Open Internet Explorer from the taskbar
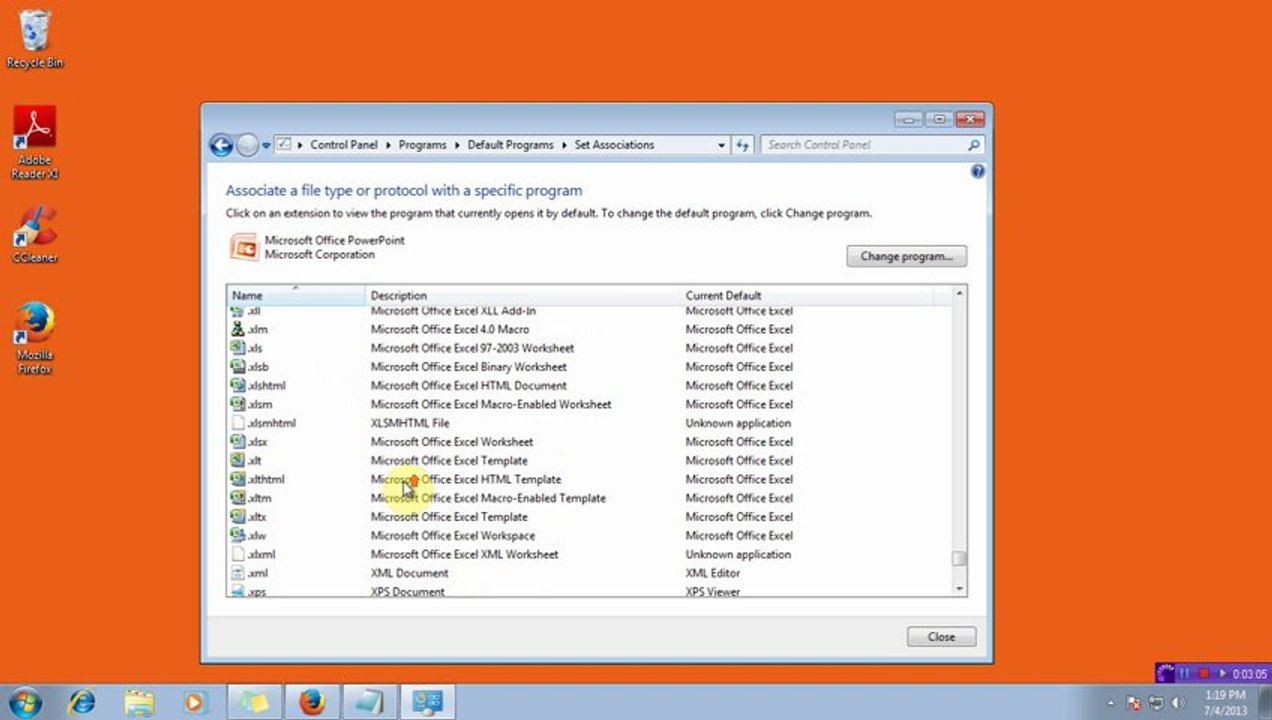 click(x=81, y=702)
